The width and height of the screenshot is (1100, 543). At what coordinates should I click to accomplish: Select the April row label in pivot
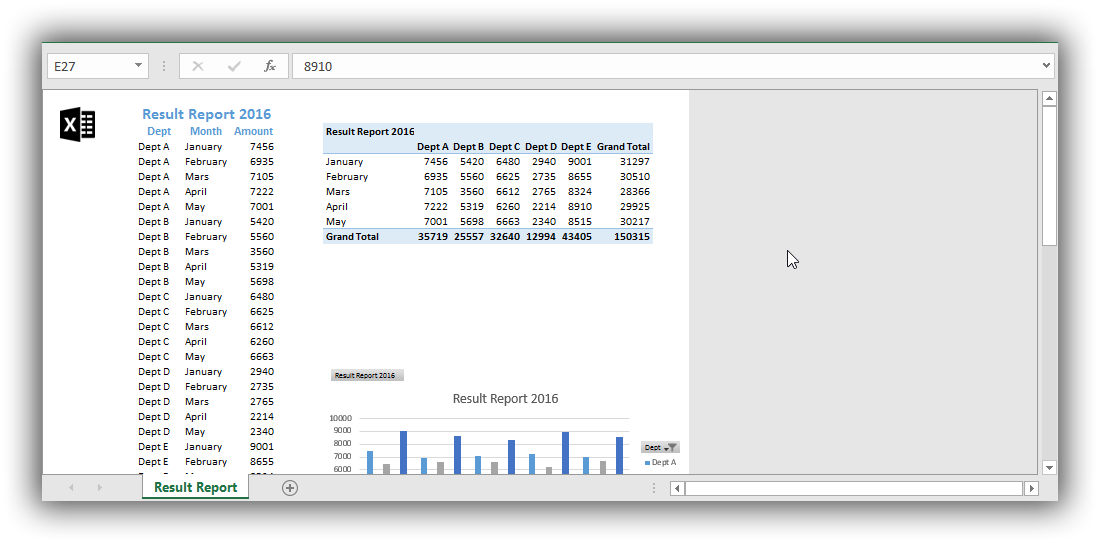click(x=337, y=206)
